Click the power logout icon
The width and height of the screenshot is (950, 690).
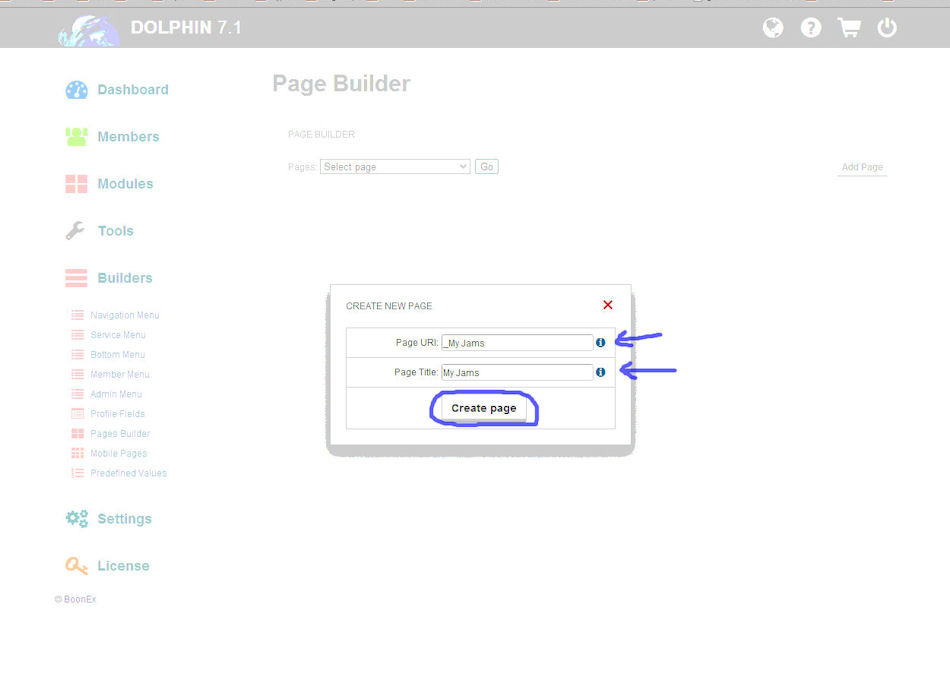click(x=887, y=27)
